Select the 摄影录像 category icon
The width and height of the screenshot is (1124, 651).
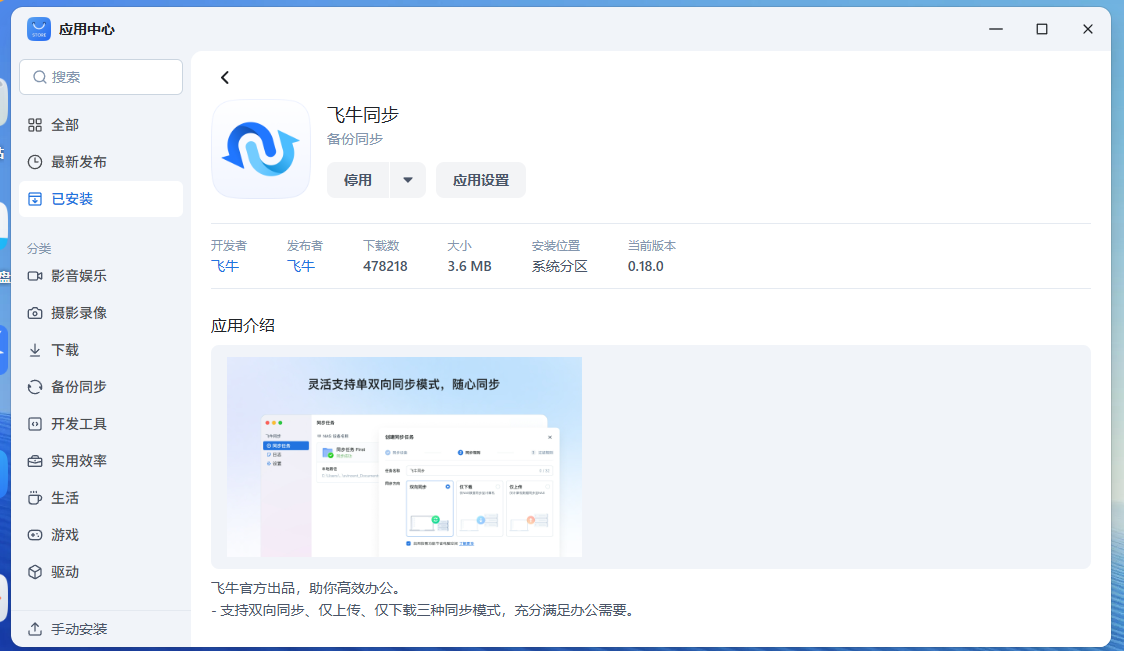[36, 312]
